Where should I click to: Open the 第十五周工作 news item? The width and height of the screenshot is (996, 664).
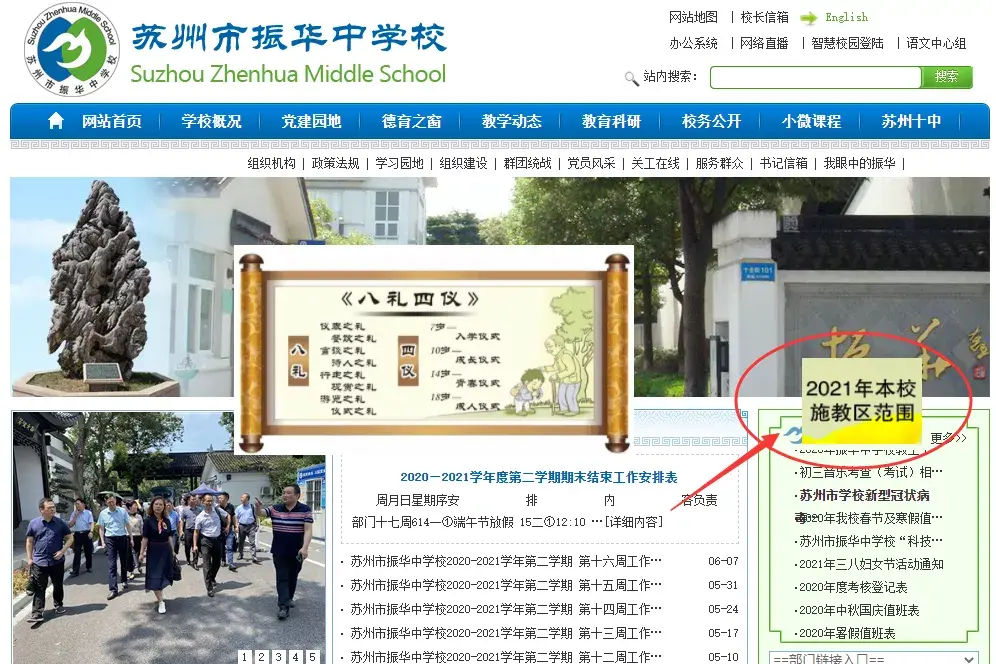coord(506,585)
